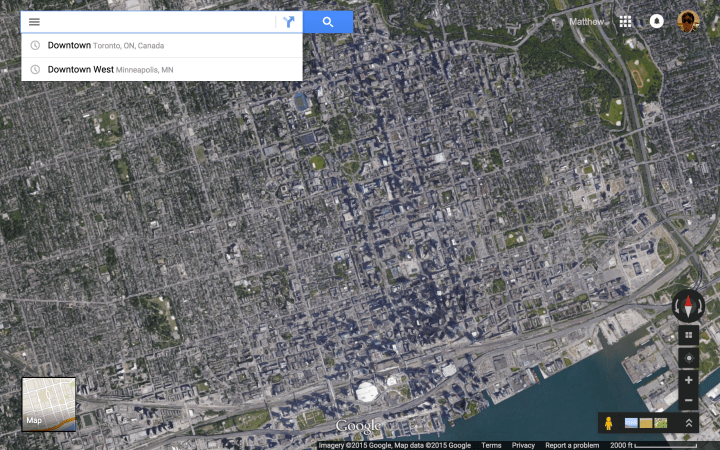Focus the Google Maps search field
The width and height of the screenshot is (720, 450).
pos(158,22)
